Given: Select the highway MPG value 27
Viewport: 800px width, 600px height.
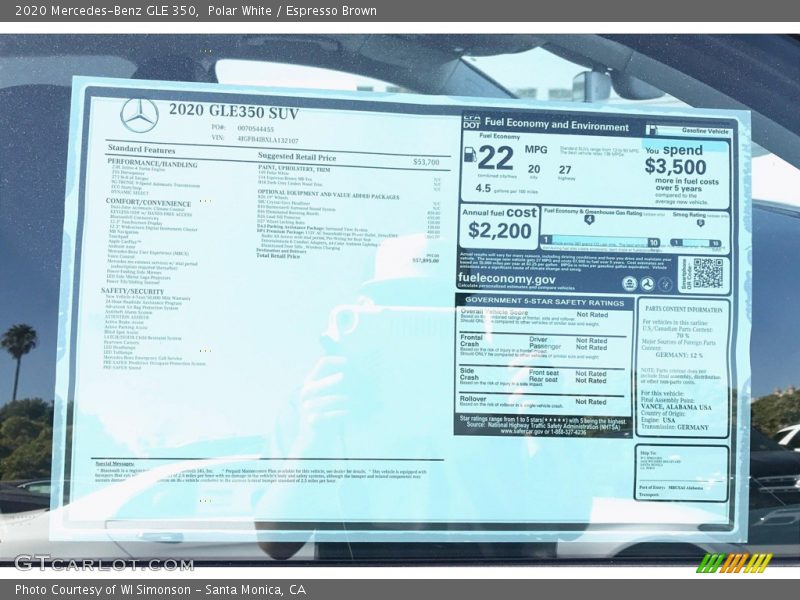Looking at the screenshot, I should pos(565,170).
